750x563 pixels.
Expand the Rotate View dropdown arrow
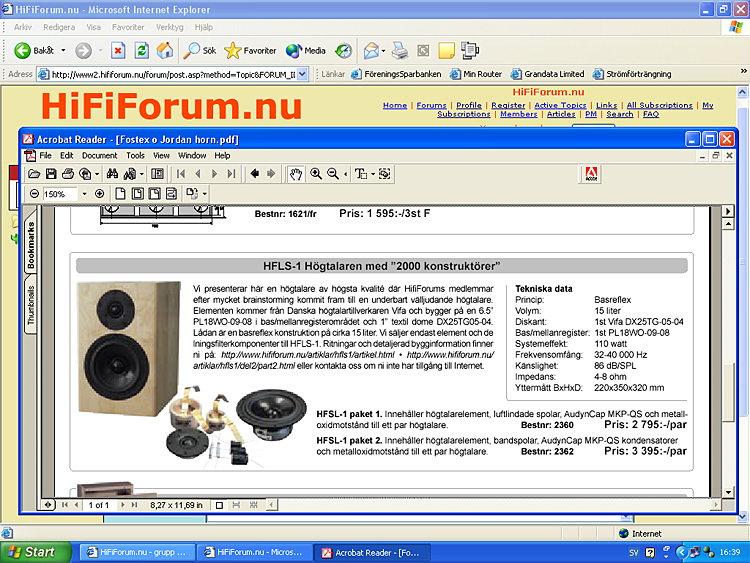click(205, 194)
